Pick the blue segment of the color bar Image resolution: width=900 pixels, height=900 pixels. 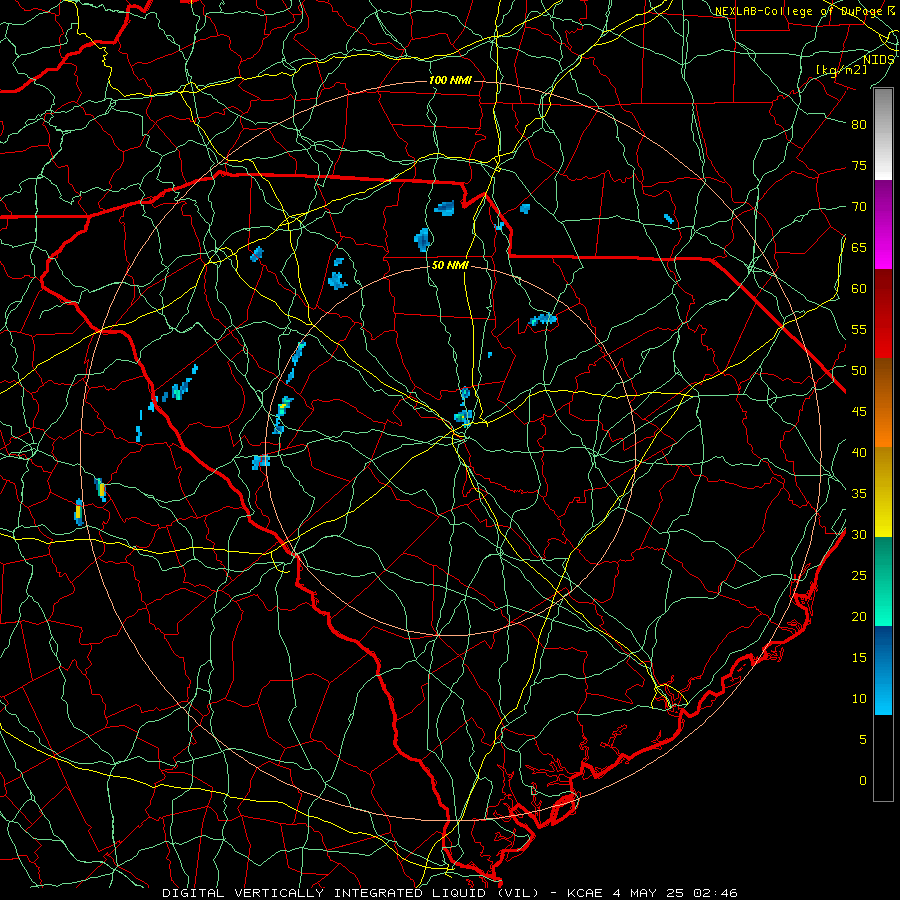click(883, 670)
